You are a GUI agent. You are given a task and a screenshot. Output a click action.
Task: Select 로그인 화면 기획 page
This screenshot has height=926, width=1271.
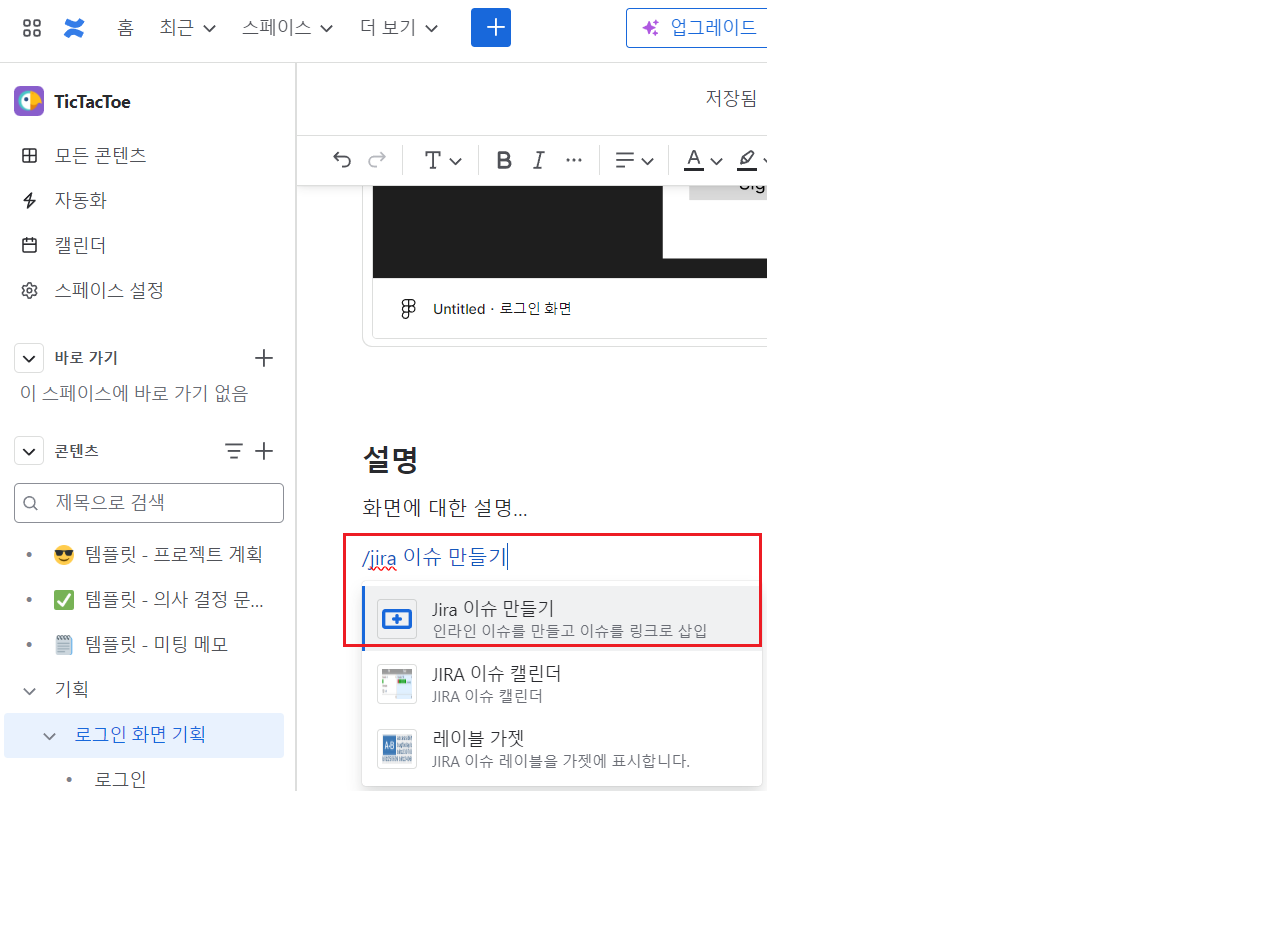(x=140, y=735)
